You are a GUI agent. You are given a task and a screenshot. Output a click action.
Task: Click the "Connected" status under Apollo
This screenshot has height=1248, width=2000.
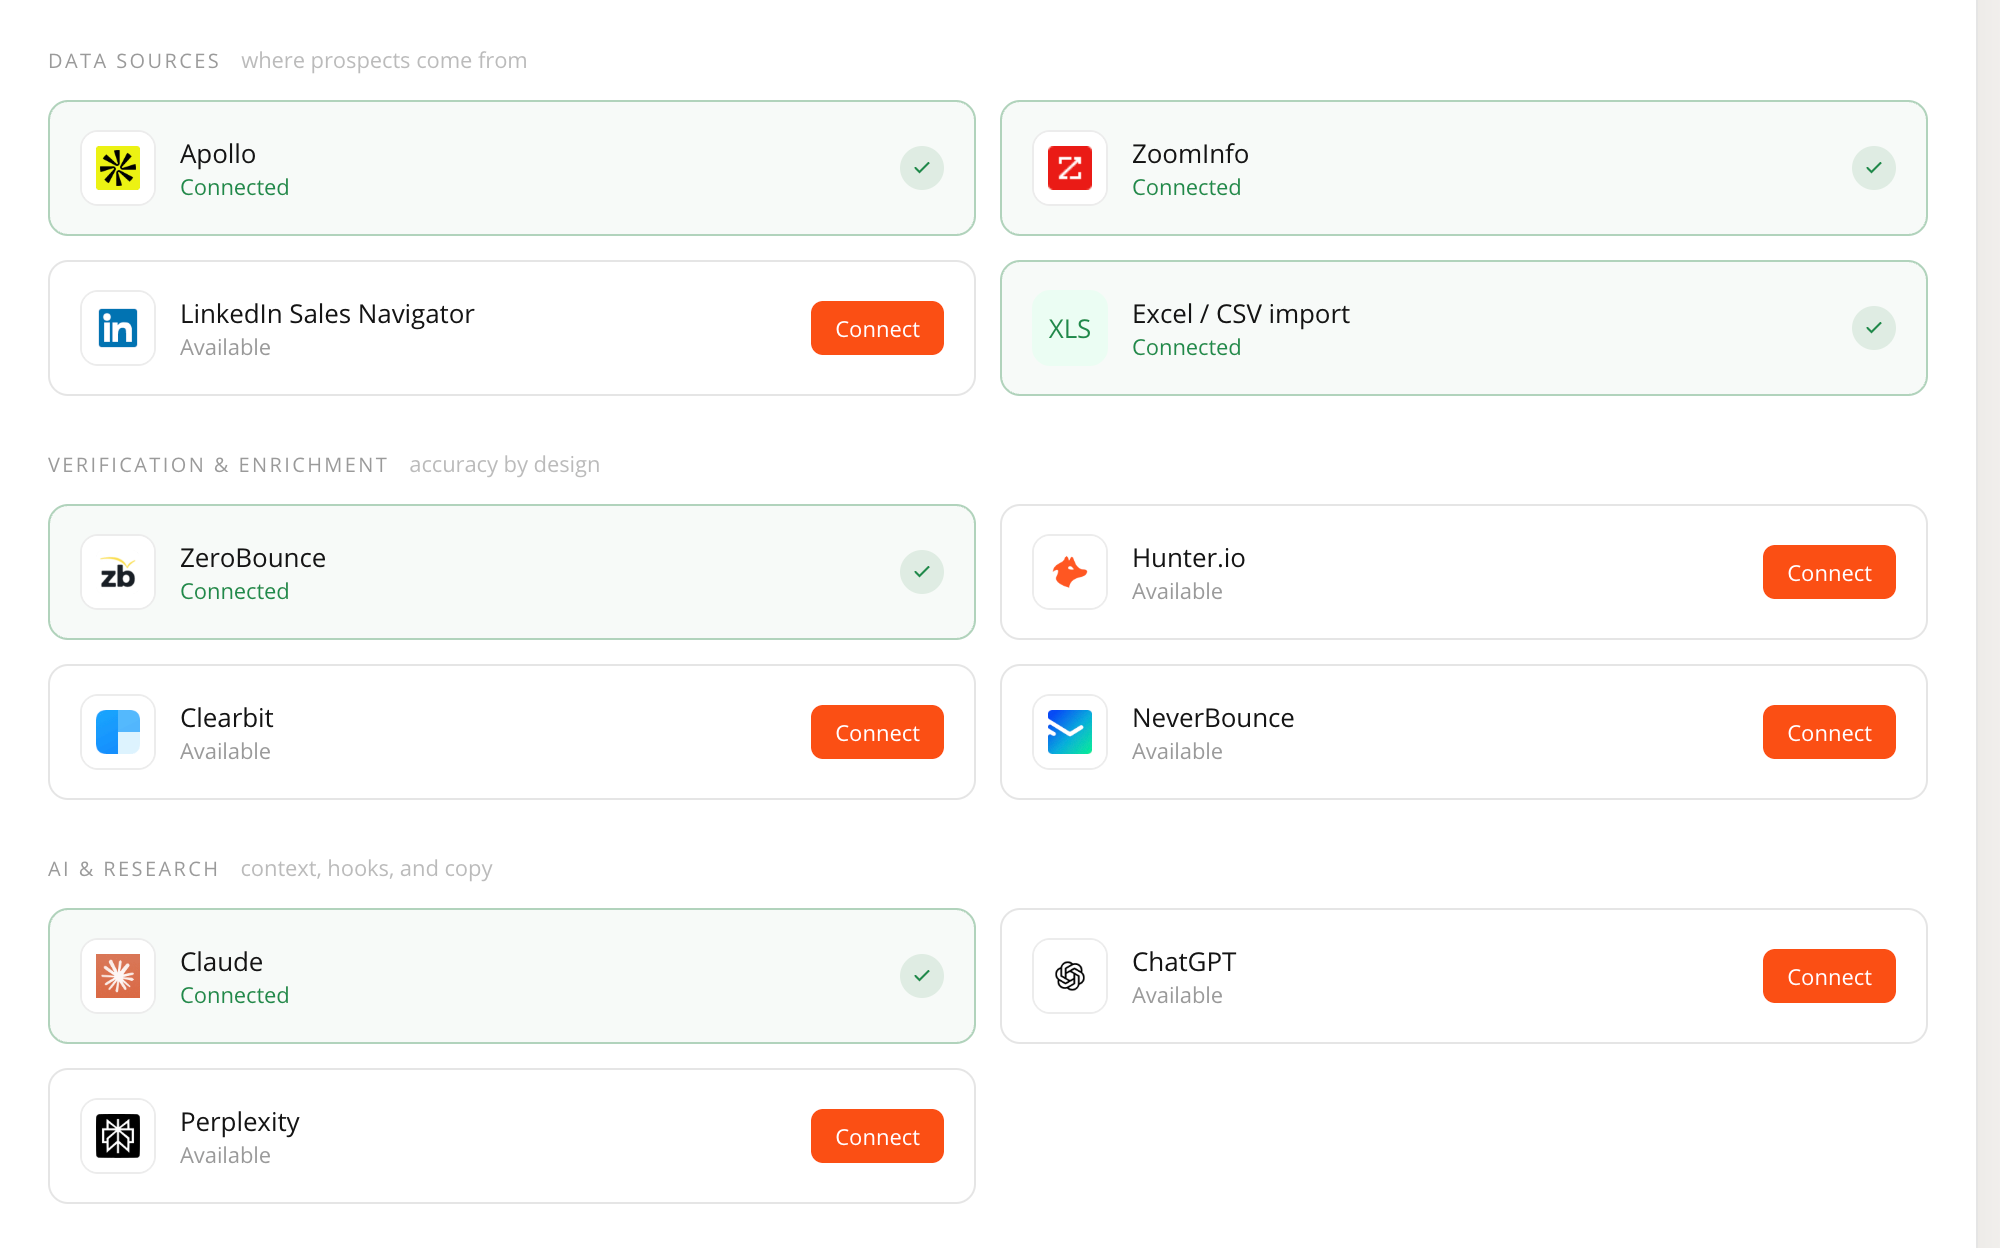click(x=234, y=188)
